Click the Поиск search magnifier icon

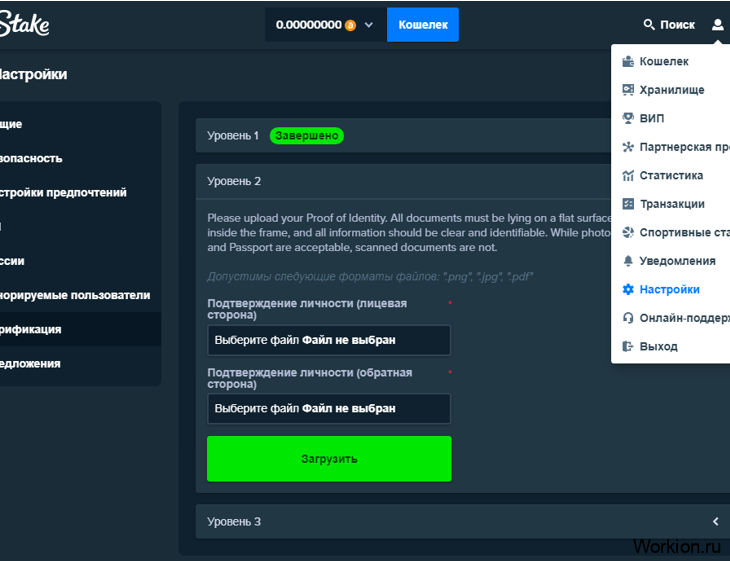(x=649, y=24)
